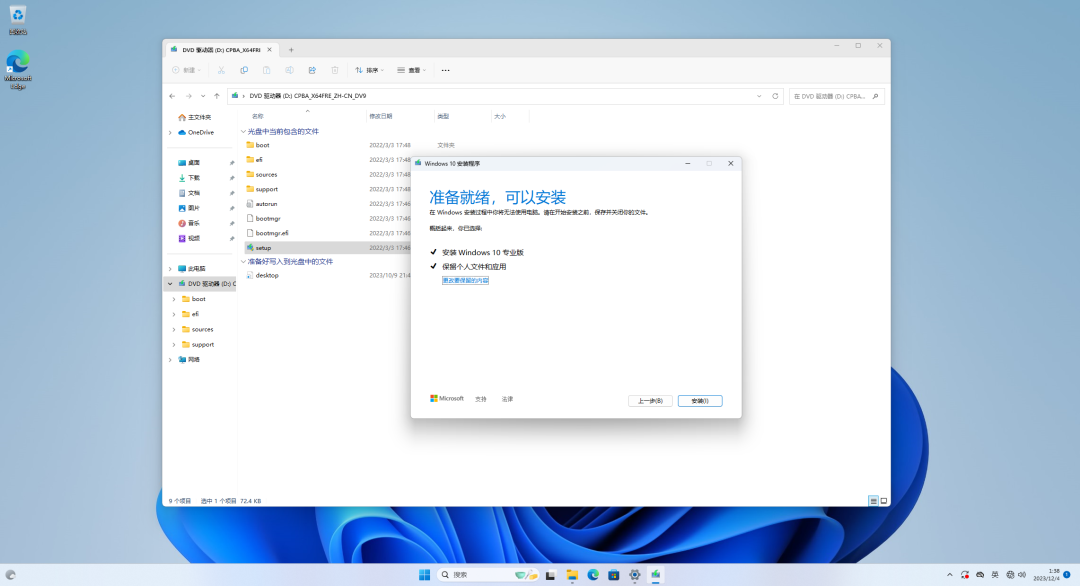The width and height of the screenshot is (1080, 586).
Task: Click the 安装 (Install) button
Action: [700, 401]
